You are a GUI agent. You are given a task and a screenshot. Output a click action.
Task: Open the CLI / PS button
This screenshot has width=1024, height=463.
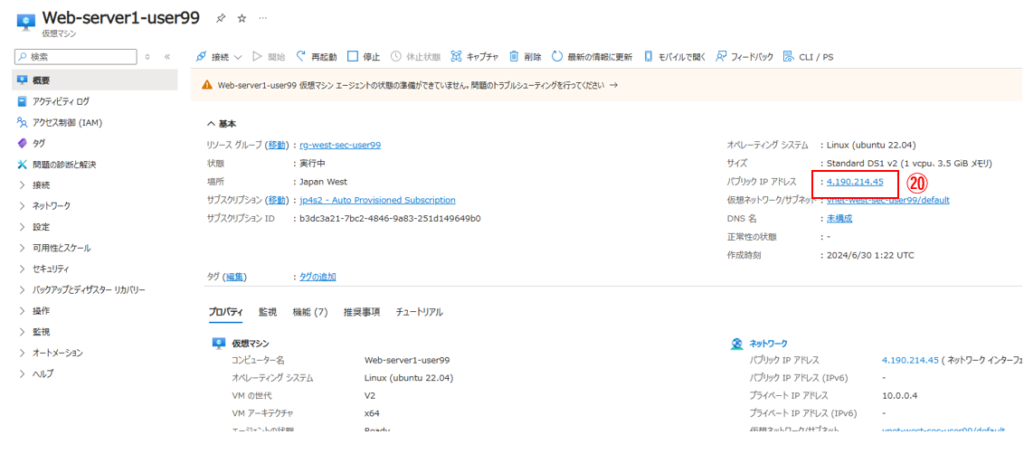coord(808,57)
